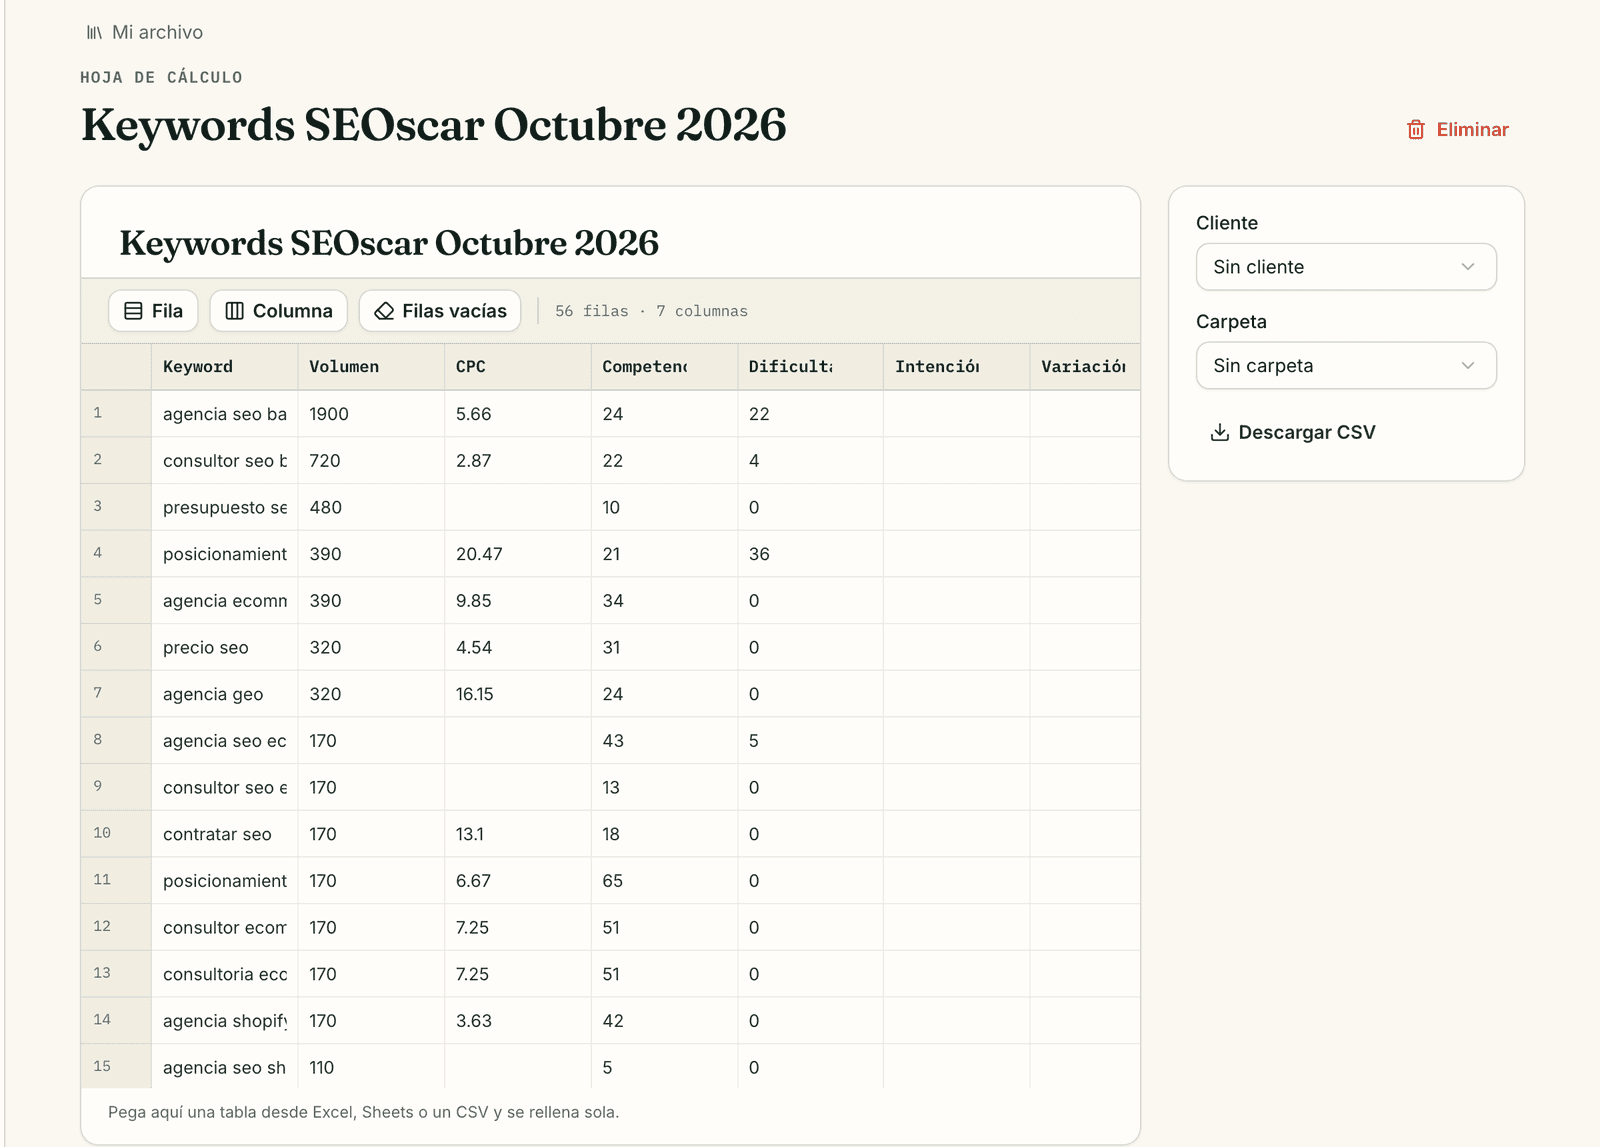The height and width of the screenshot is (1147, 1600).
Task: Click the column icon in Columna button
Action: (x=235, y=311)
